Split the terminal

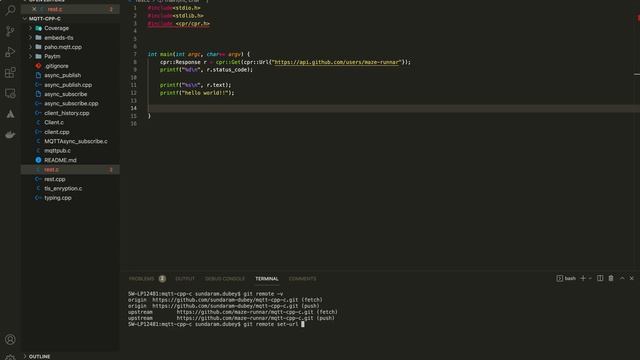click(600, 278)
